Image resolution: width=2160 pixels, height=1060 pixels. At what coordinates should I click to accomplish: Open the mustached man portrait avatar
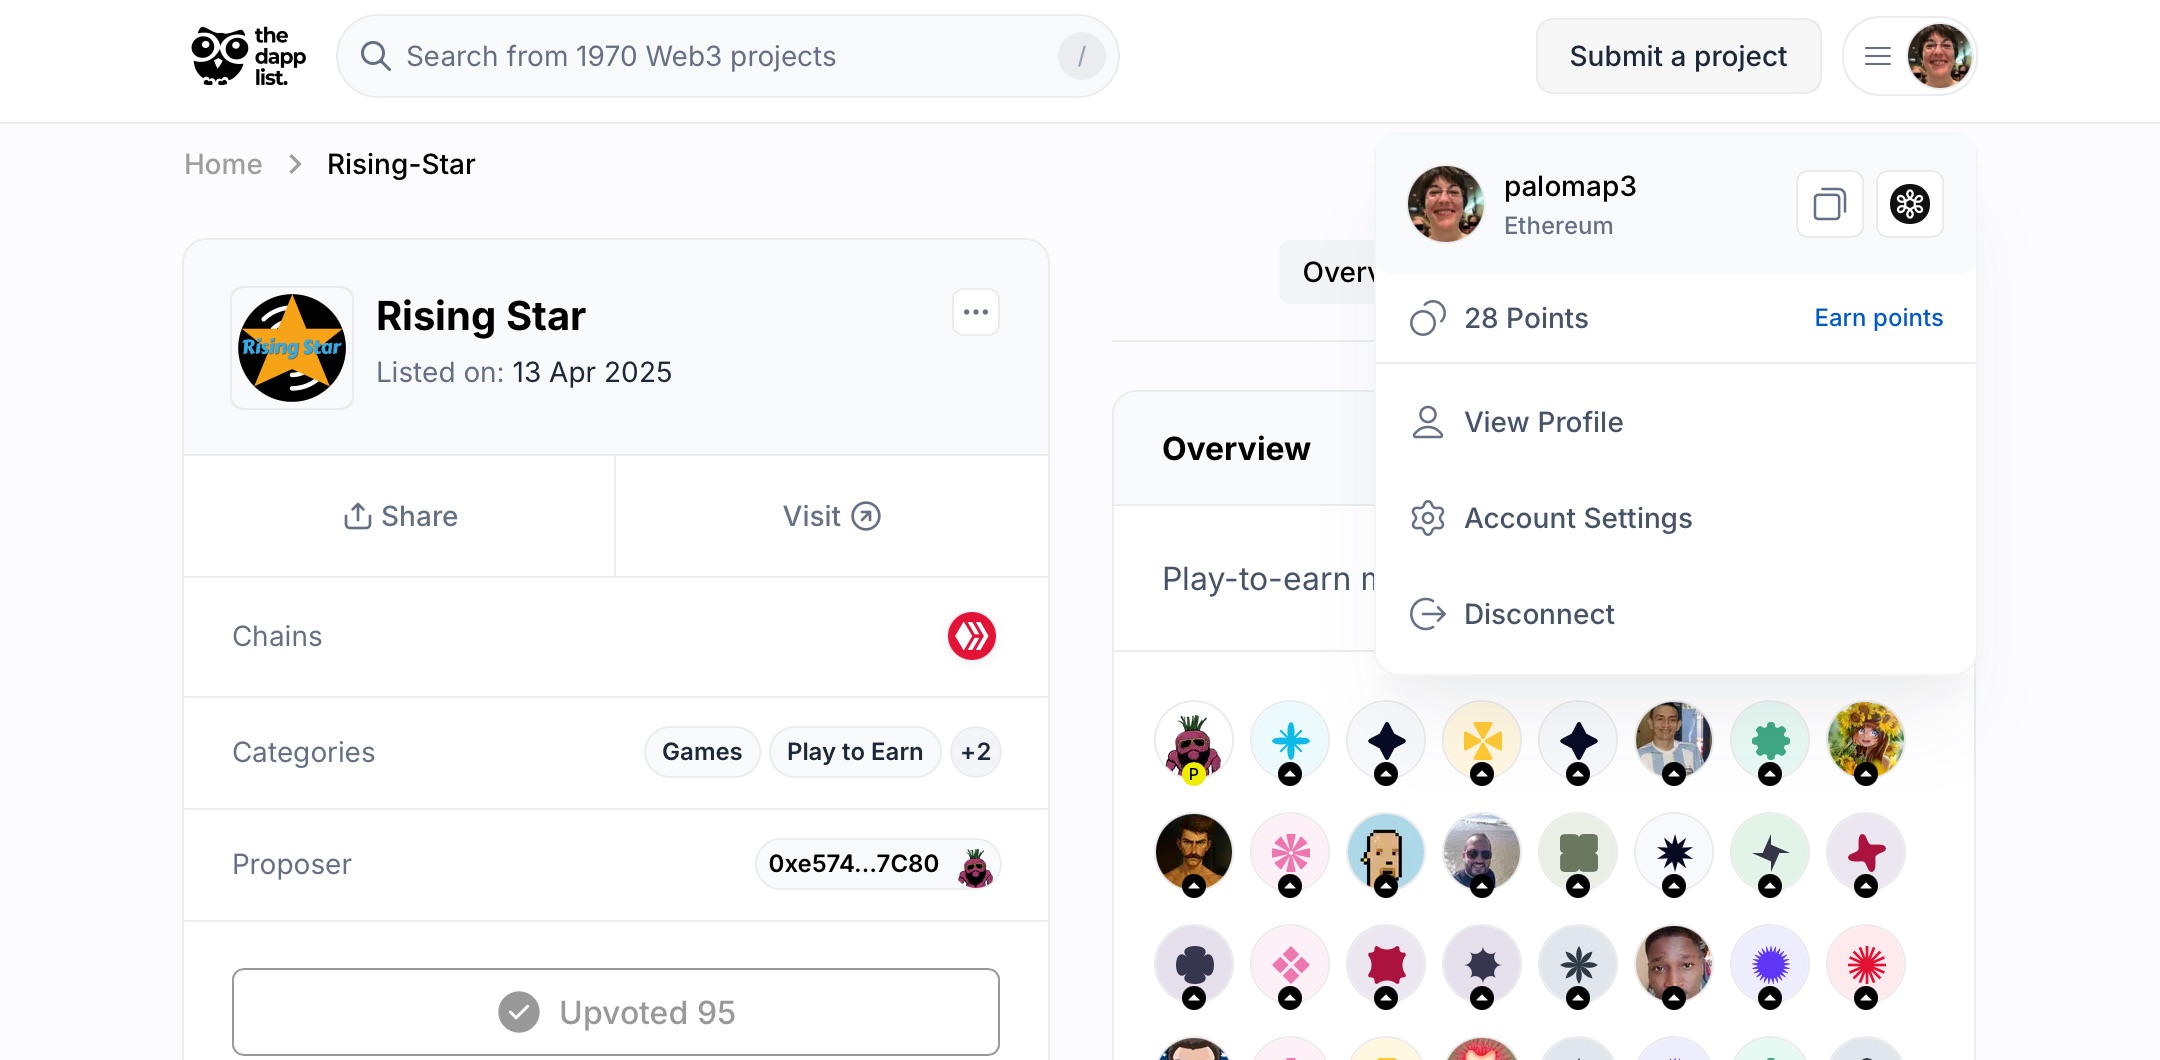point(1194,853)
